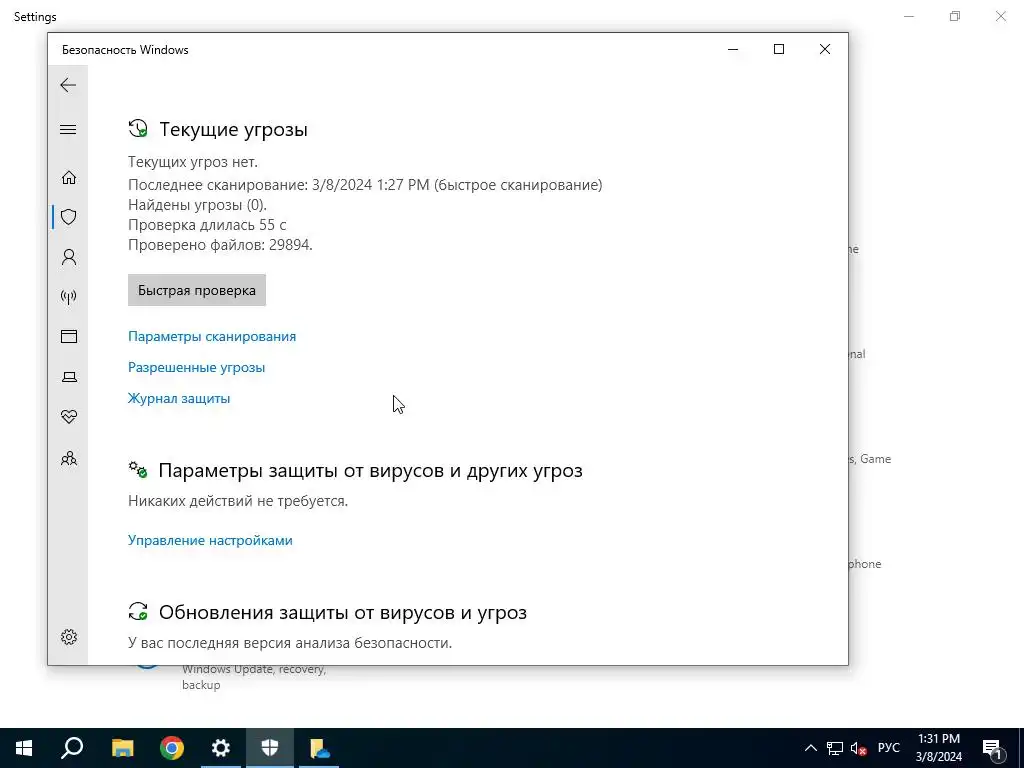Screen dimensions: 1024x768
Task: Click the Обновления защиты refresh icon
Action: coord(138,612)
